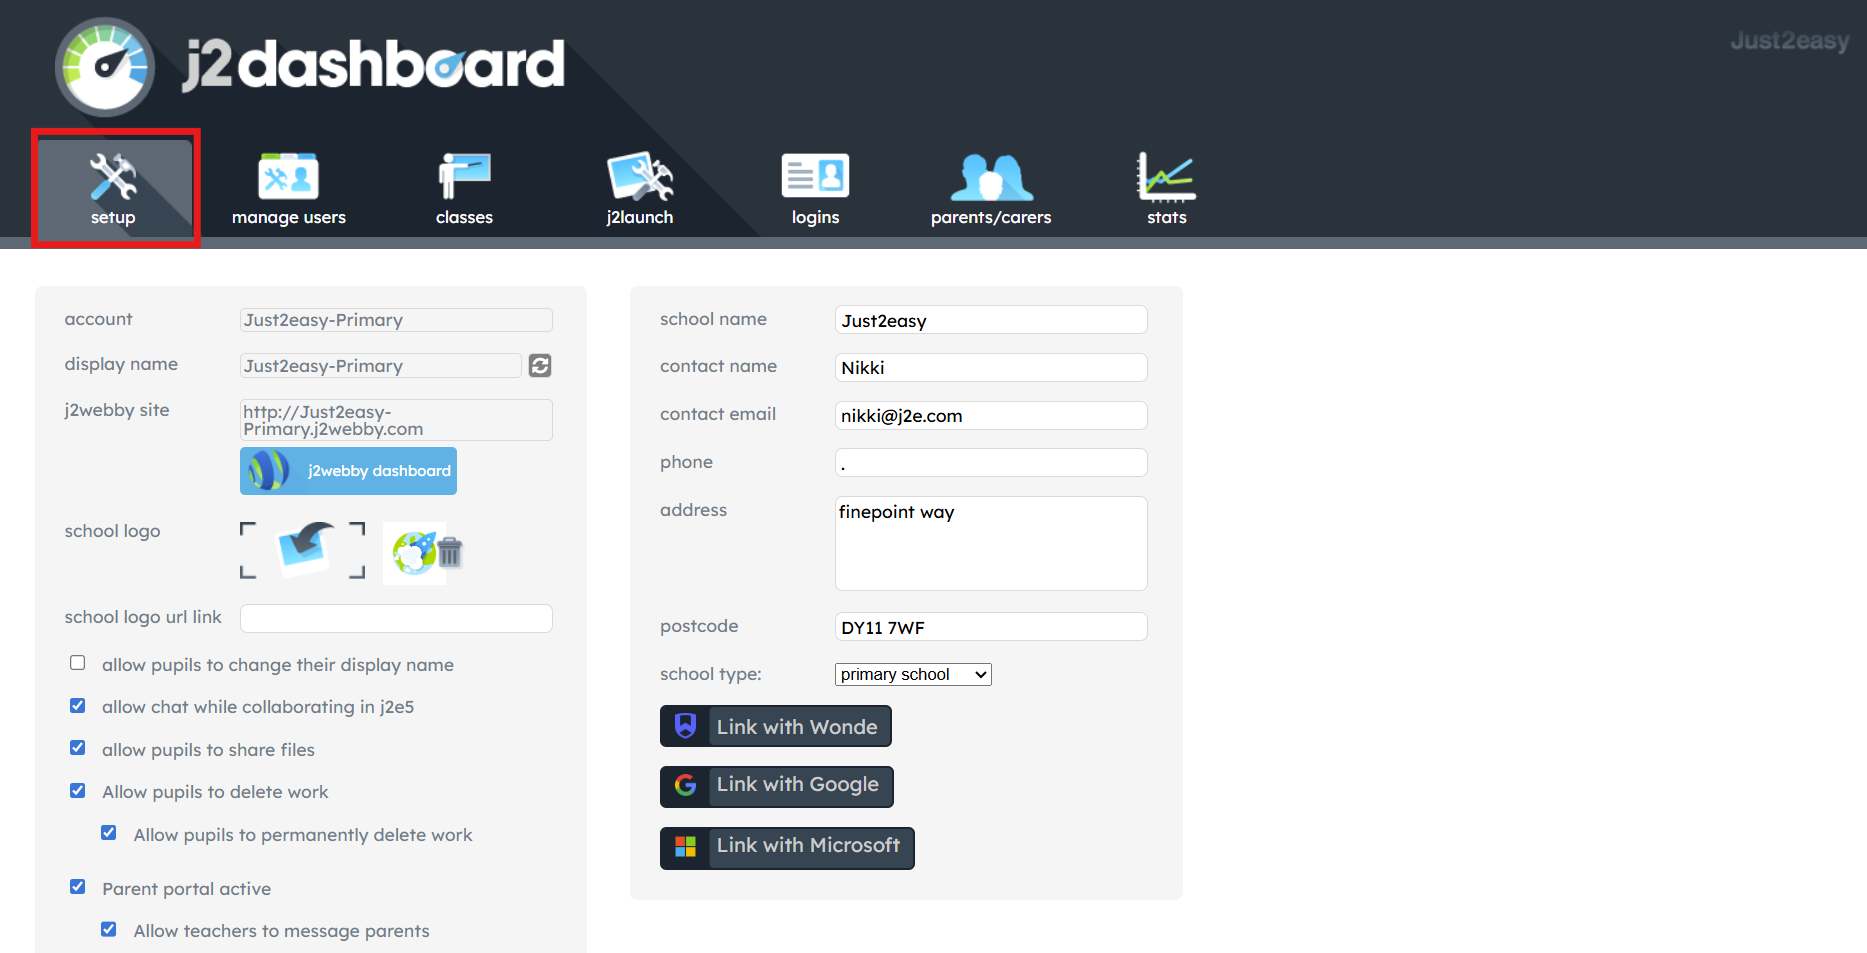Click the j2dashboard title text

(x=374, y=65)
